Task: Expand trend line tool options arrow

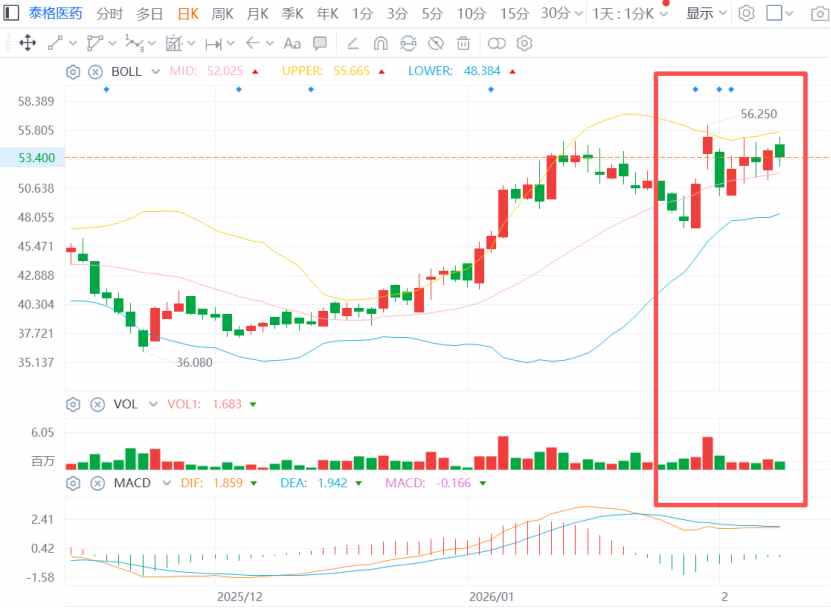Action: (x=73, y=43)
